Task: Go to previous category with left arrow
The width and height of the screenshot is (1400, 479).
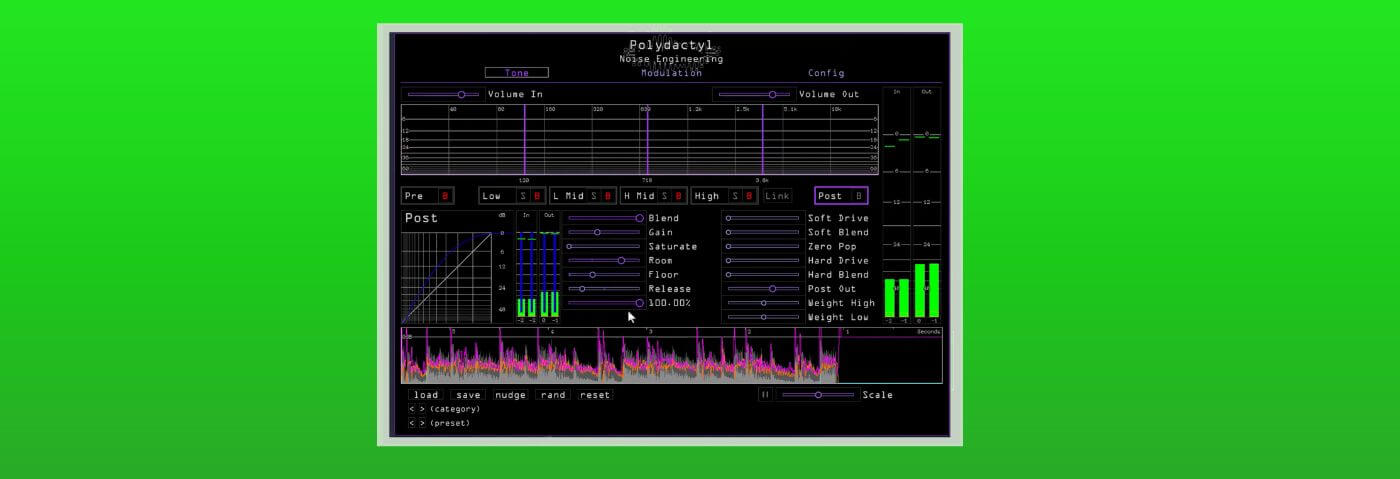Action: tap(412, 409)
